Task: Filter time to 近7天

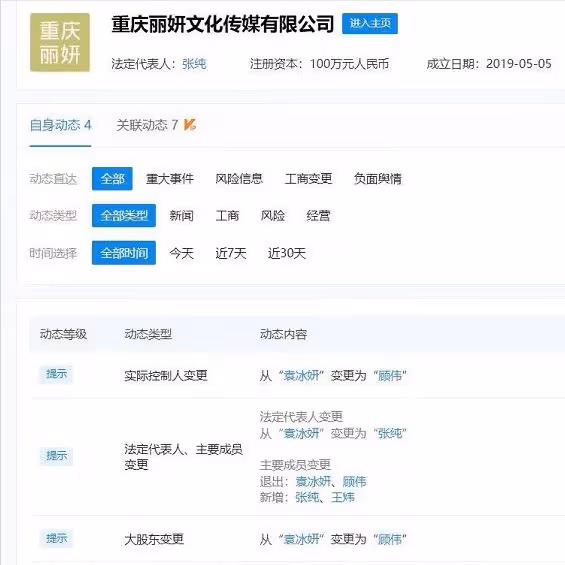Action: [231, 253]
